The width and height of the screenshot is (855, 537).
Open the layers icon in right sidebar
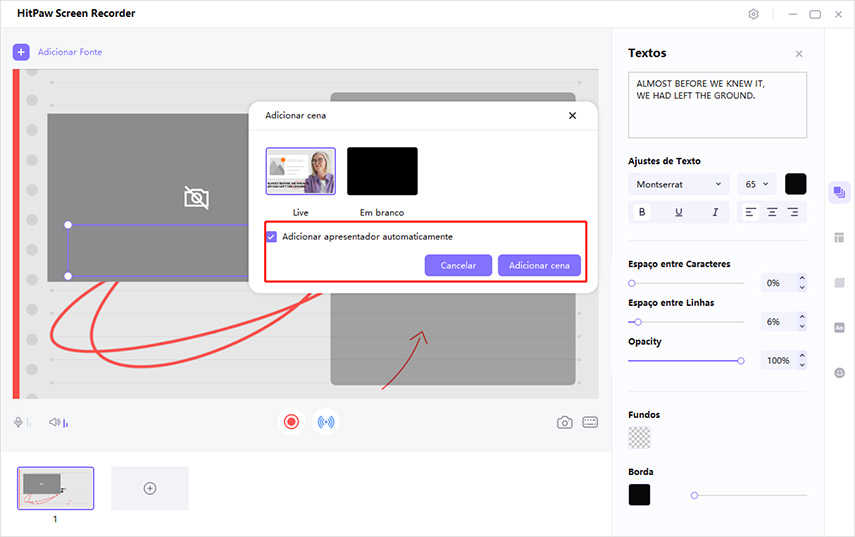pos(839,192)
